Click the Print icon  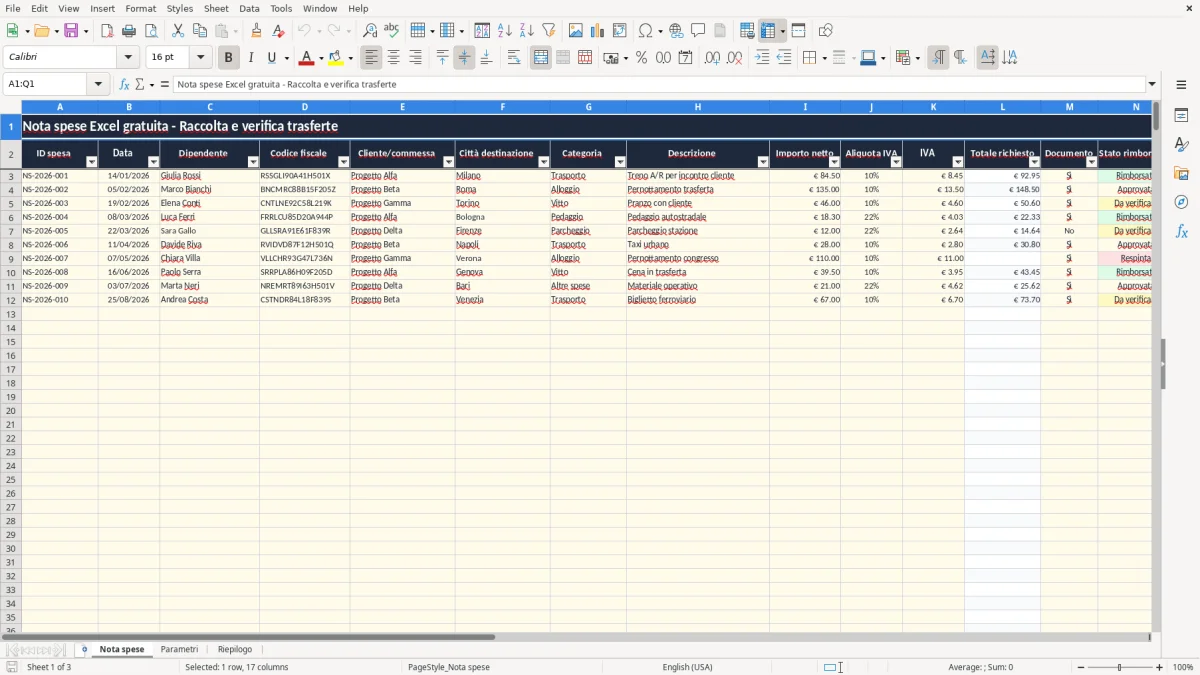tap(129, 31)
